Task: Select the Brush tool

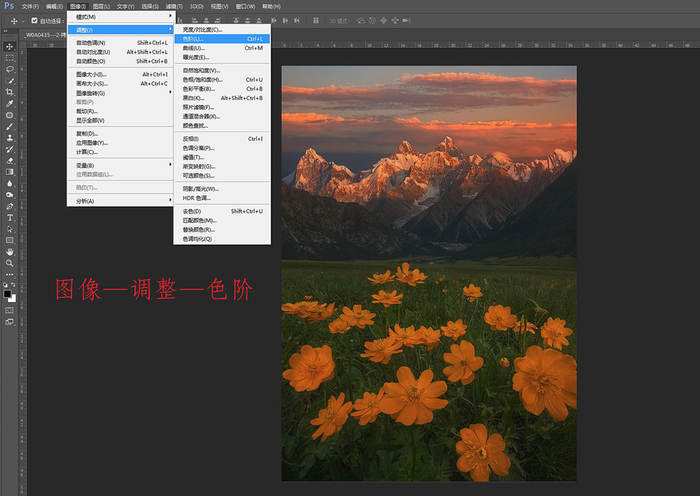Action: pos(10,126)
